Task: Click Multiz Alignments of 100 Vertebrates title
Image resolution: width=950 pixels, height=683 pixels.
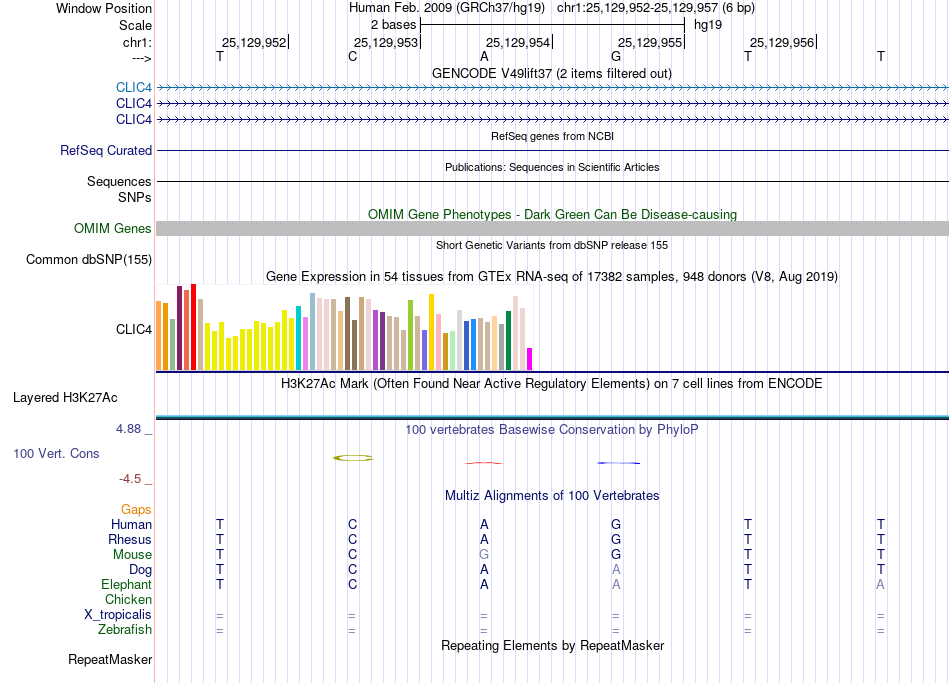Action: tap(552, 496)
